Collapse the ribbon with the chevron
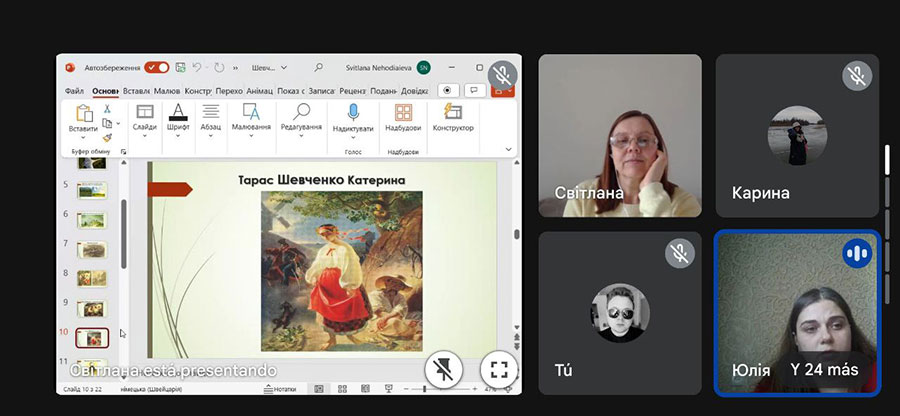900x416 pixels. click(x=509, y=149)
